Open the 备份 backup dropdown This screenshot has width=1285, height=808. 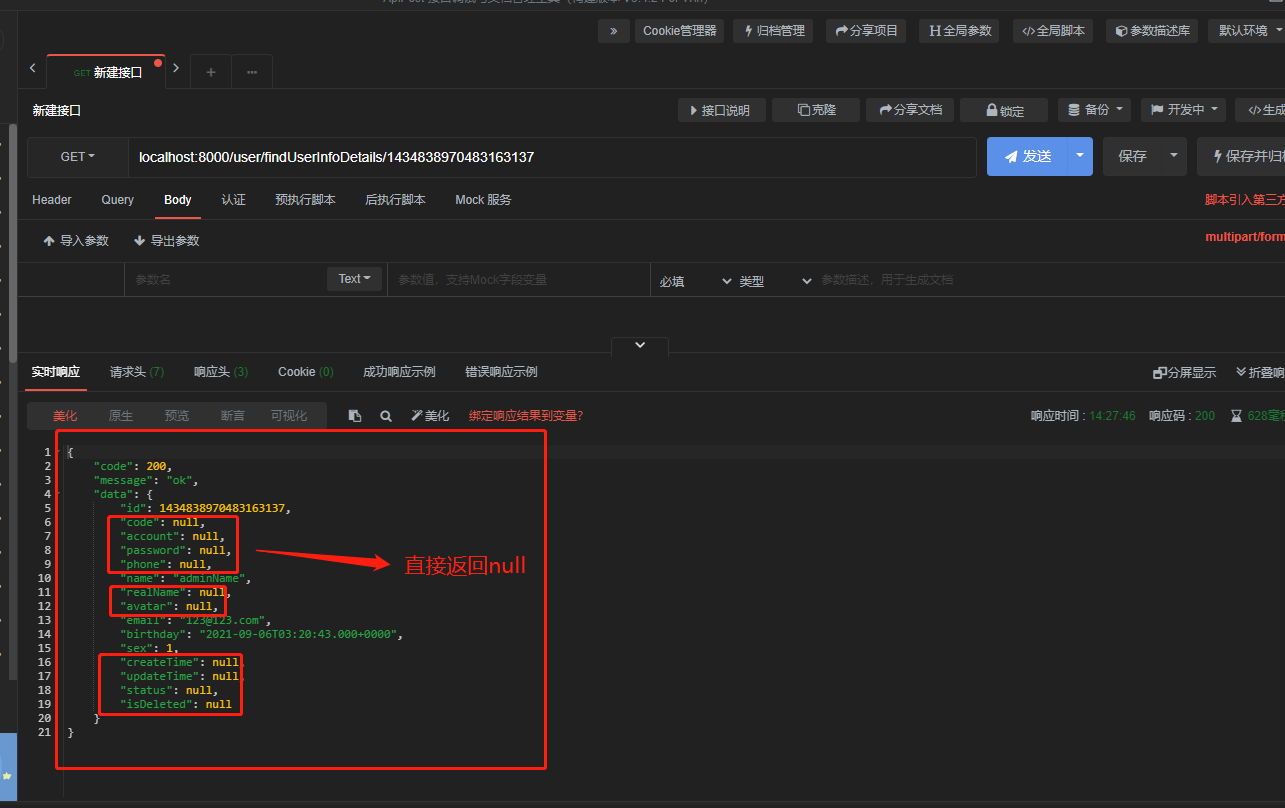tap(1094, 110)
